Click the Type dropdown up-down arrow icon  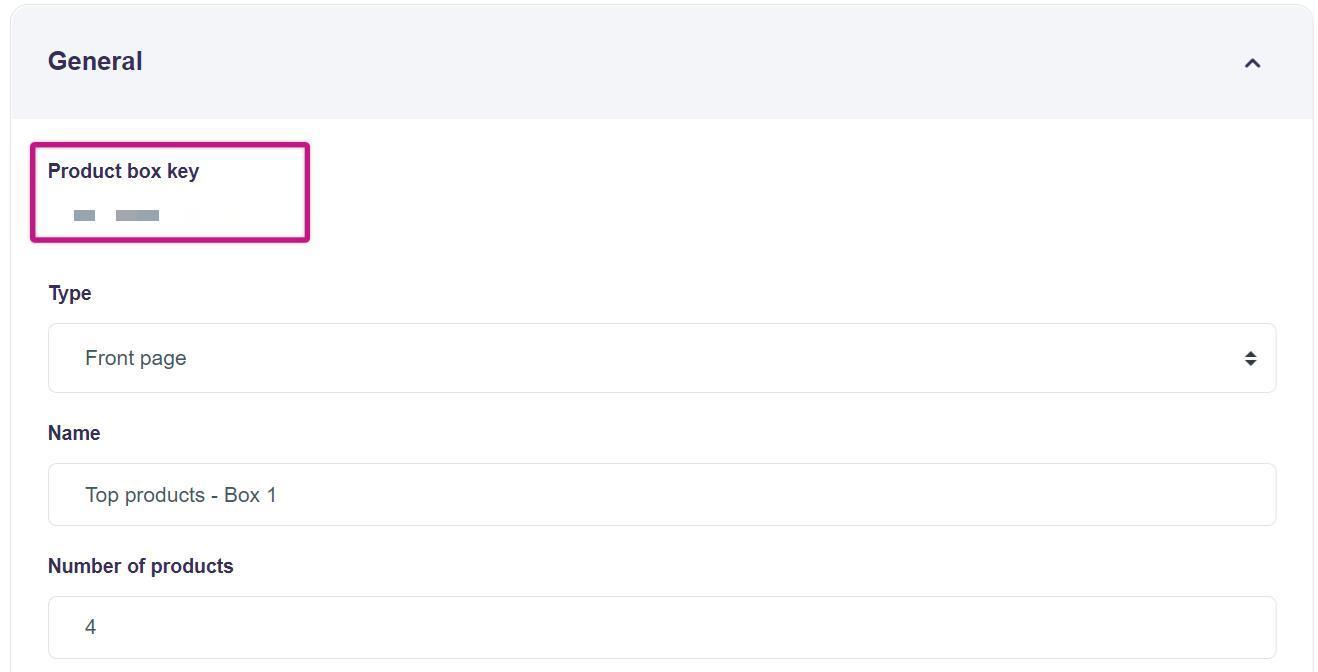coord(1250,358)
